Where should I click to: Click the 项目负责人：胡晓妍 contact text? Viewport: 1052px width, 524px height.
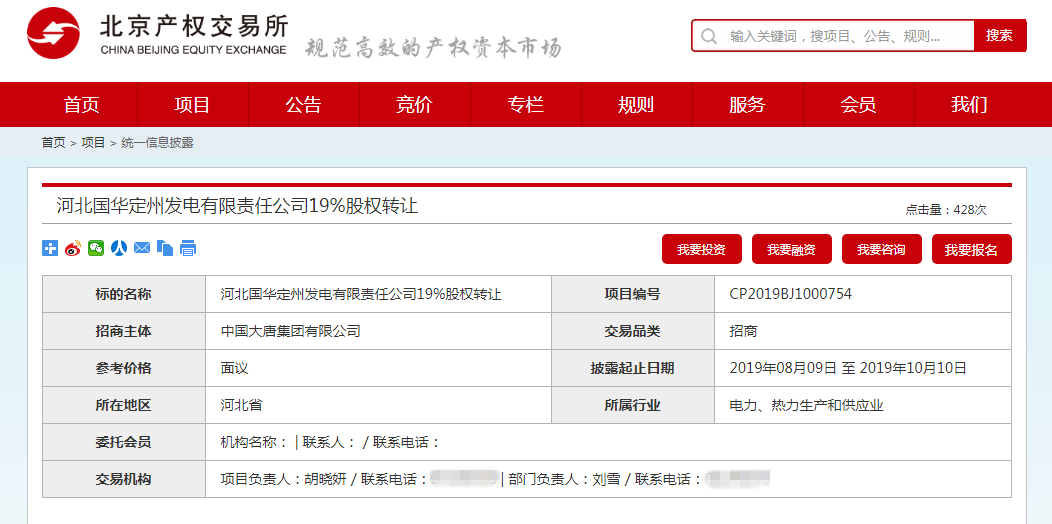pyautogui.click(x=285, y=479)
